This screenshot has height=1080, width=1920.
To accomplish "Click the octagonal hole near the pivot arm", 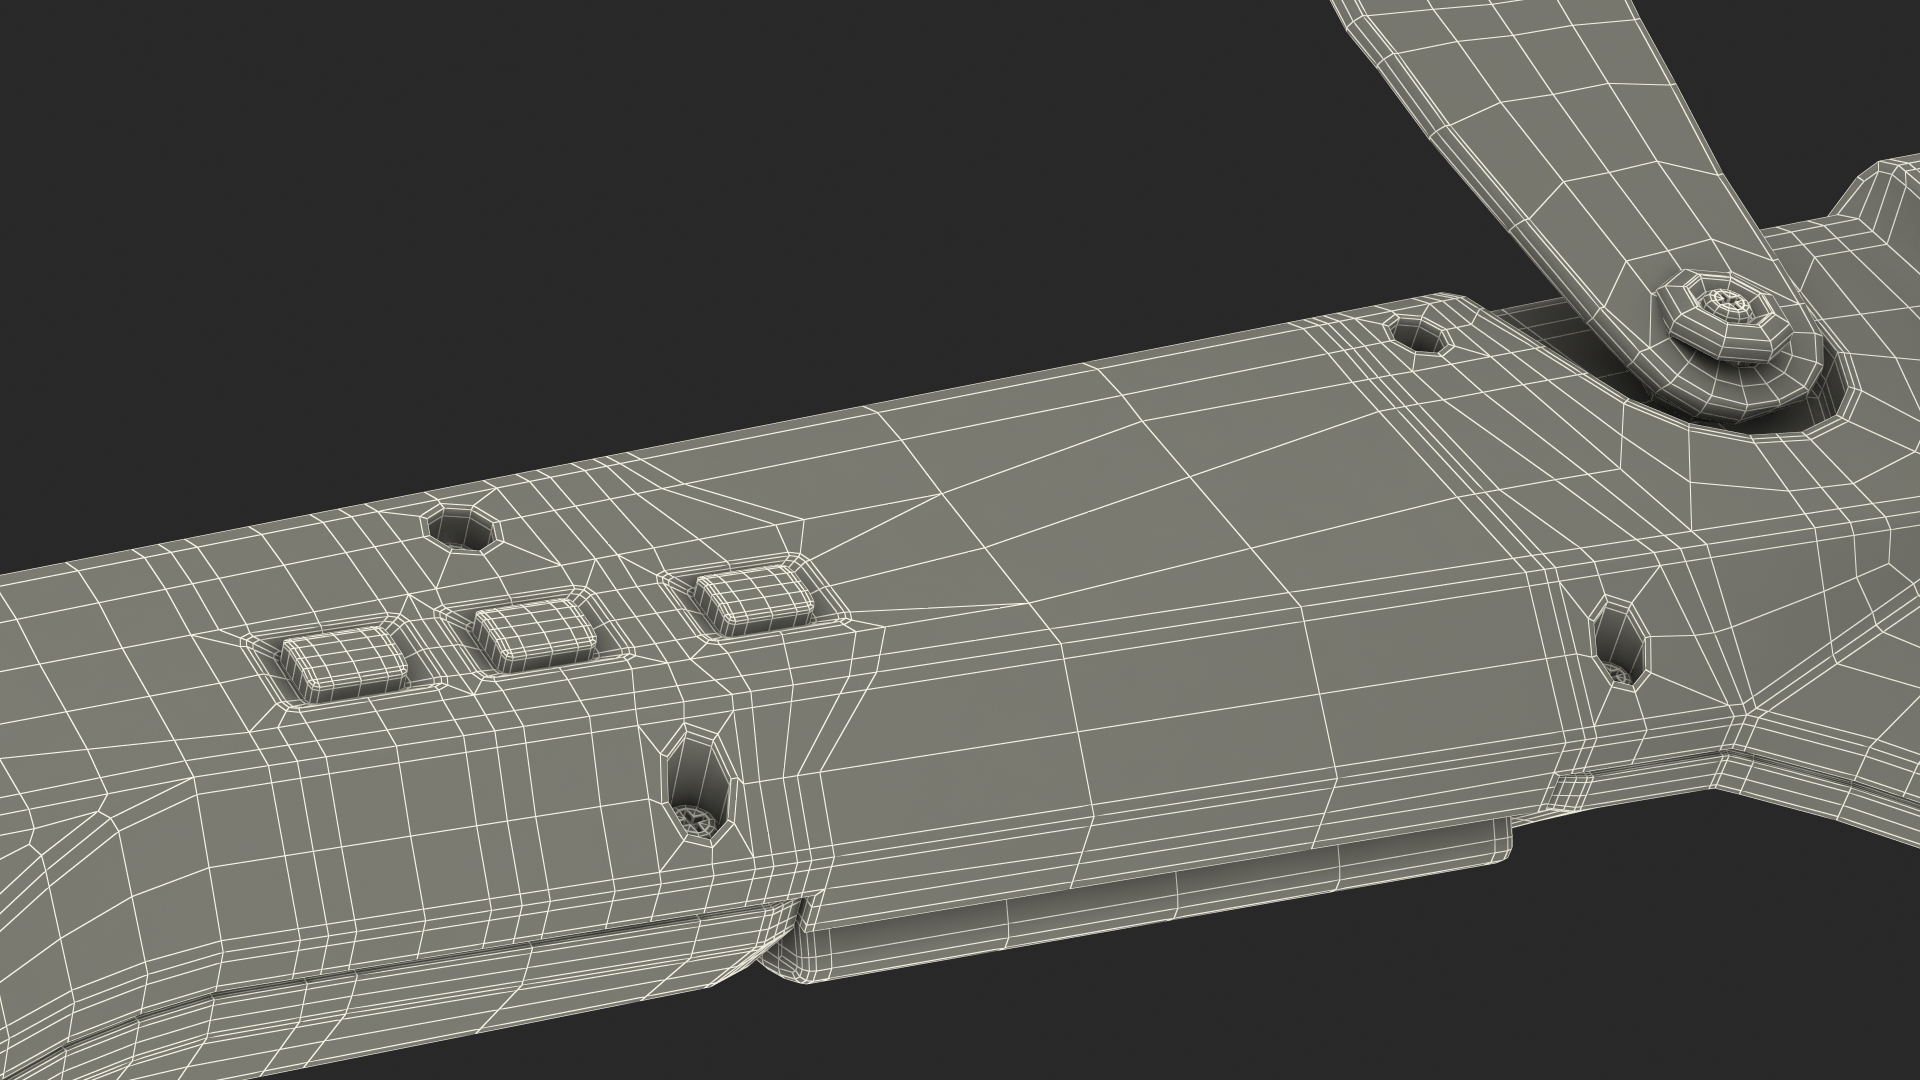I will (x=1420, y=335).
